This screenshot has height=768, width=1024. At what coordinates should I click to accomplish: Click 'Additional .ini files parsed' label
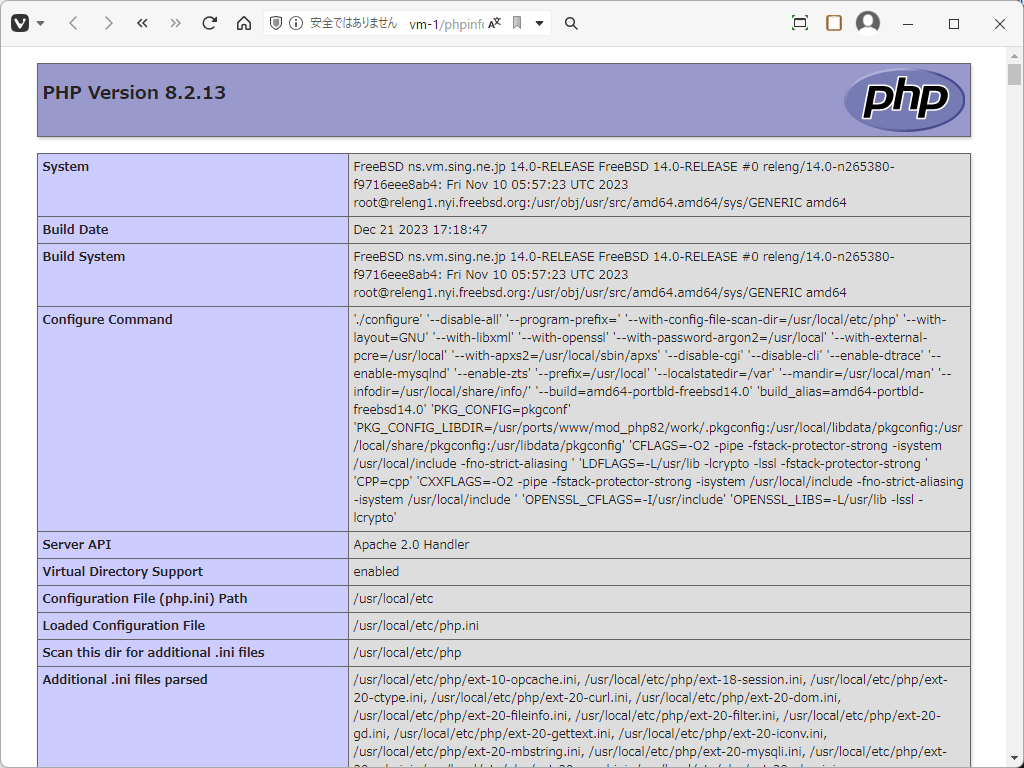125,679
